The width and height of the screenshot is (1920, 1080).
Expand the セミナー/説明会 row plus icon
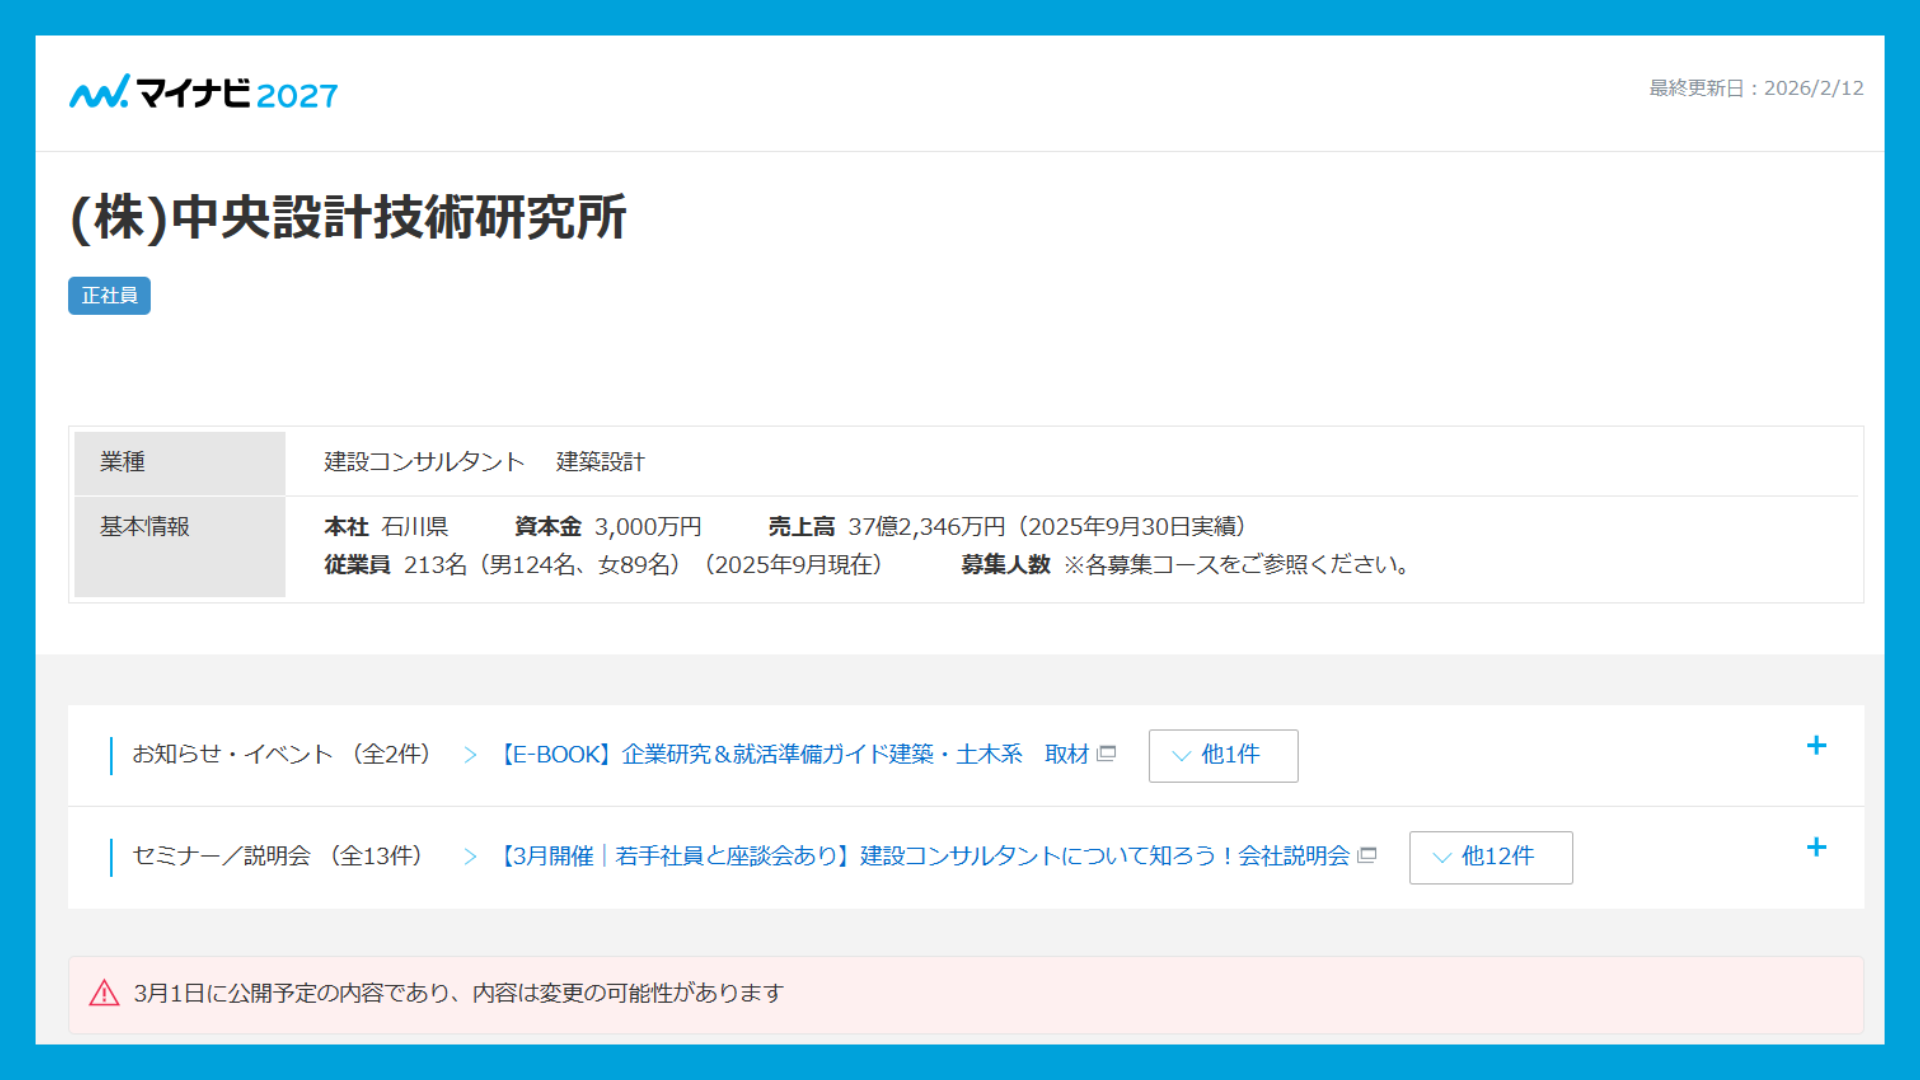(1816, 848)
